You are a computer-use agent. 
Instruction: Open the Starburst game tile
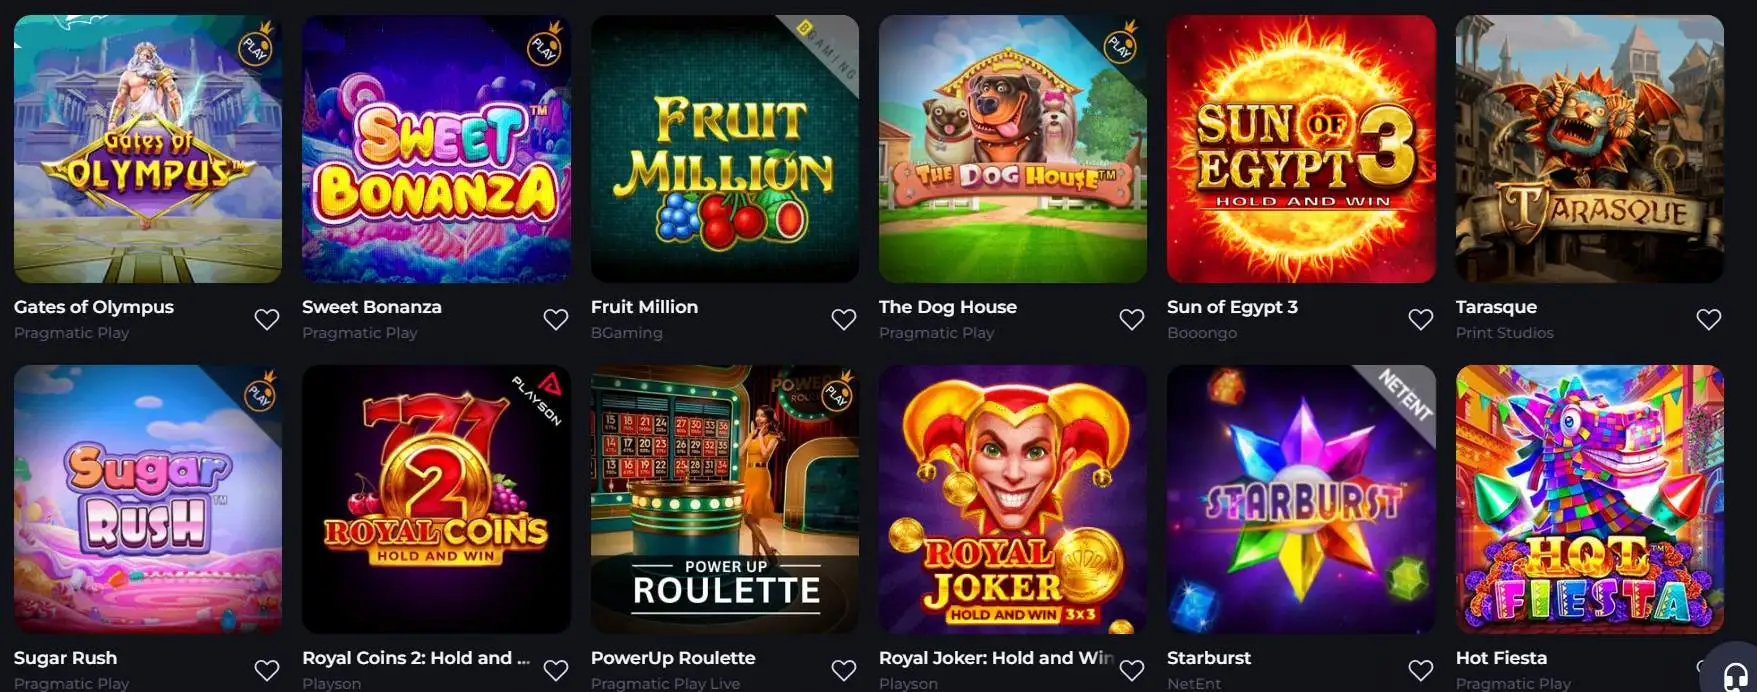pyautogui.click(x=1301, y=499)
